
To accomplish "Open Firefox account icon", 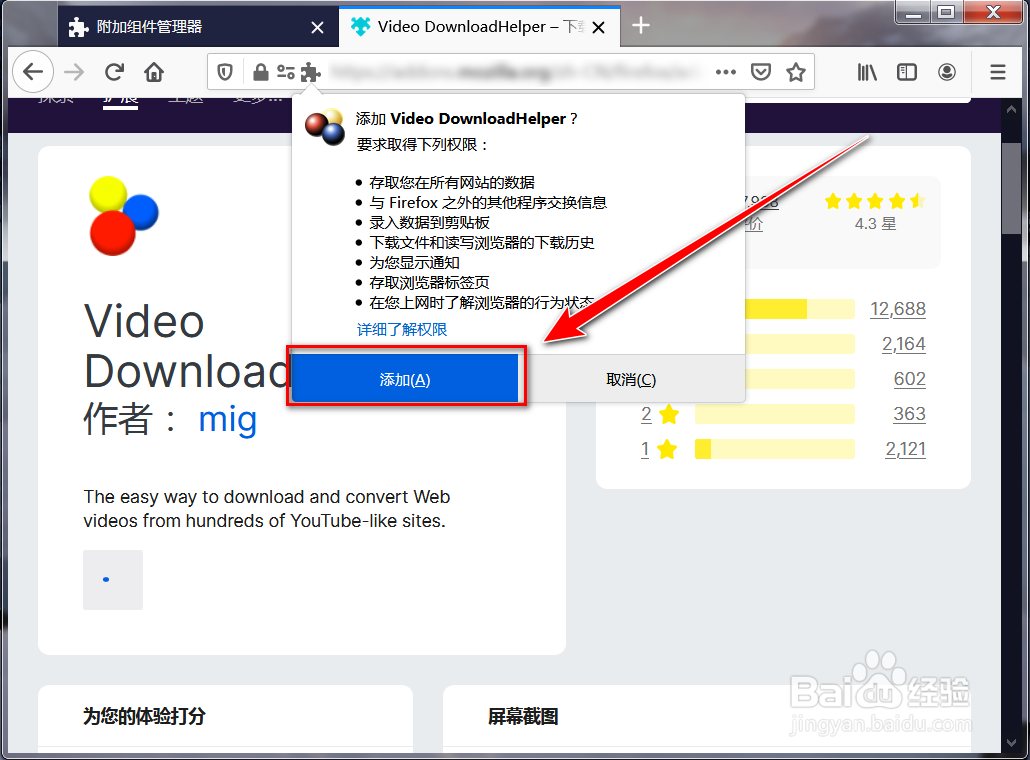I will click(x=947, y=72).
